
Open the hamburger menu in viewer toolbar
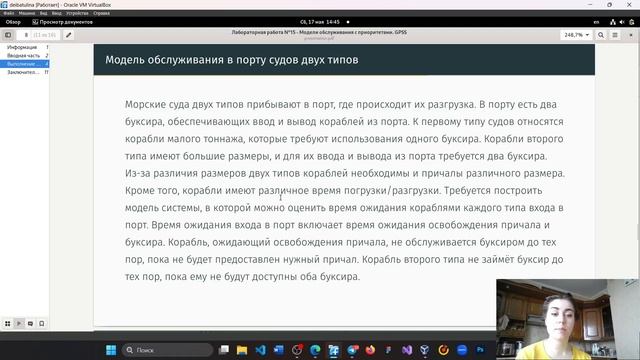pos(615,35)
